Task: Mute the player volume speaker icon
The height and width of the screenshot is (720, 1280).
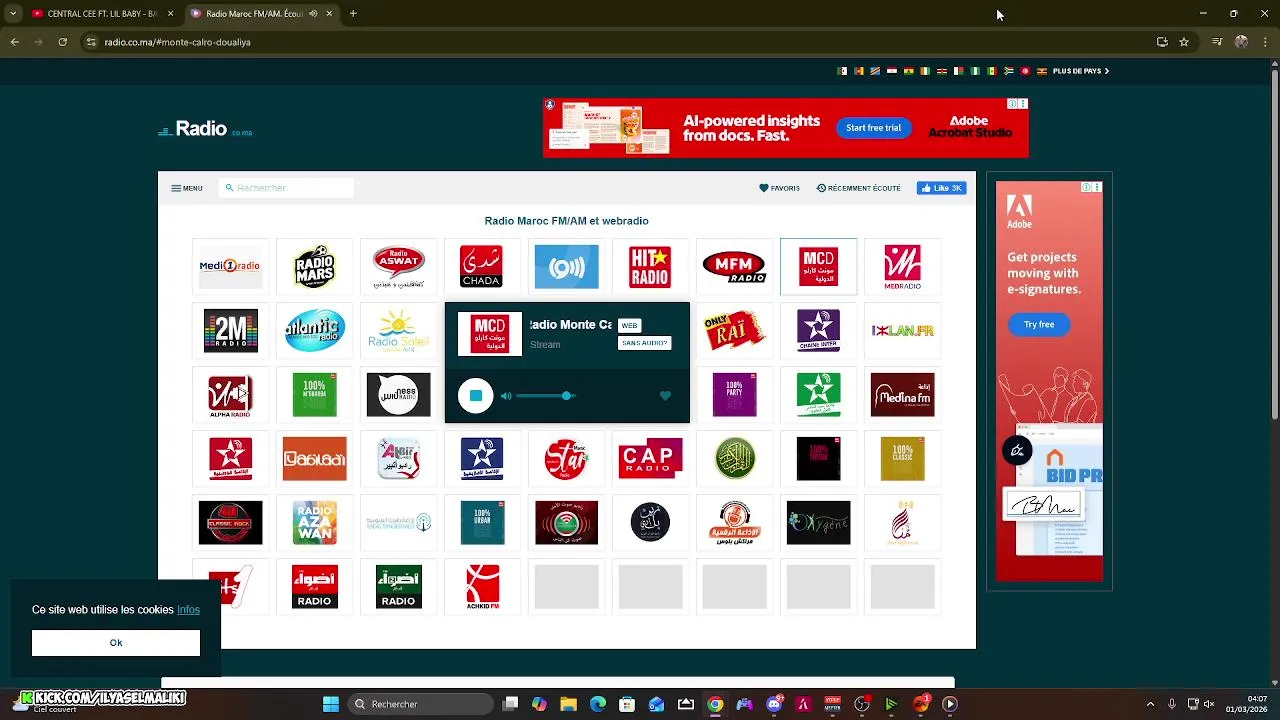Action: point(506,396)
